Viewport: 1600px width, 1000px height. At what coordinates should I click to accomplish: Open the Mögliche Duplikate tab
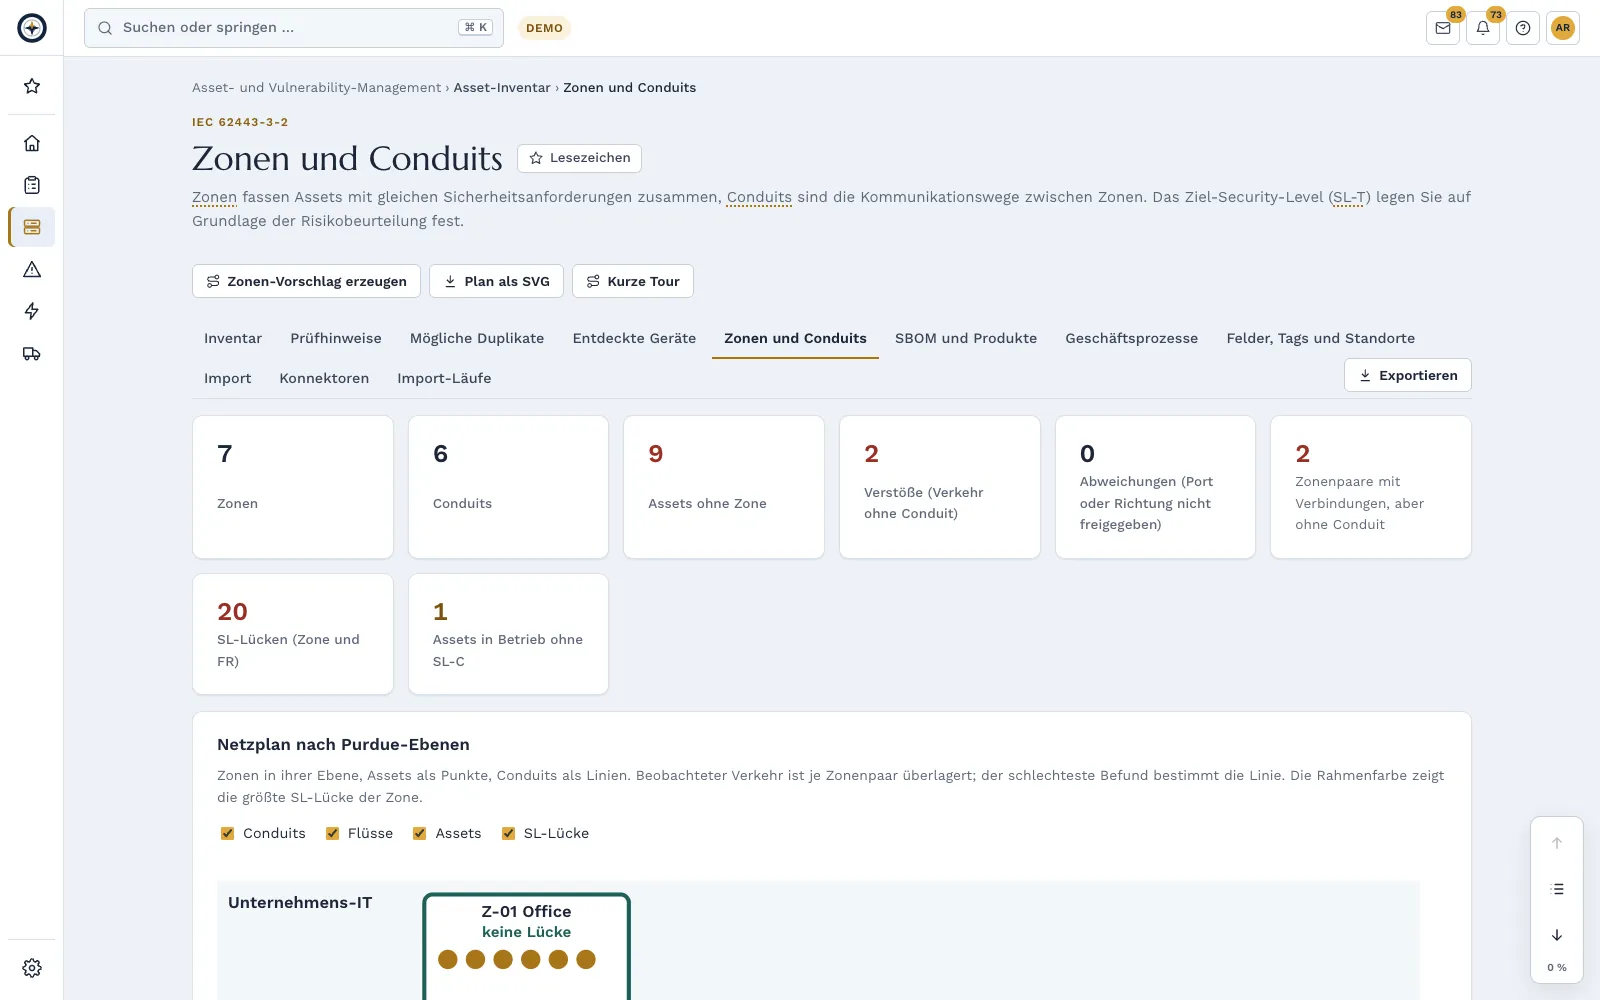click(477, 338)
